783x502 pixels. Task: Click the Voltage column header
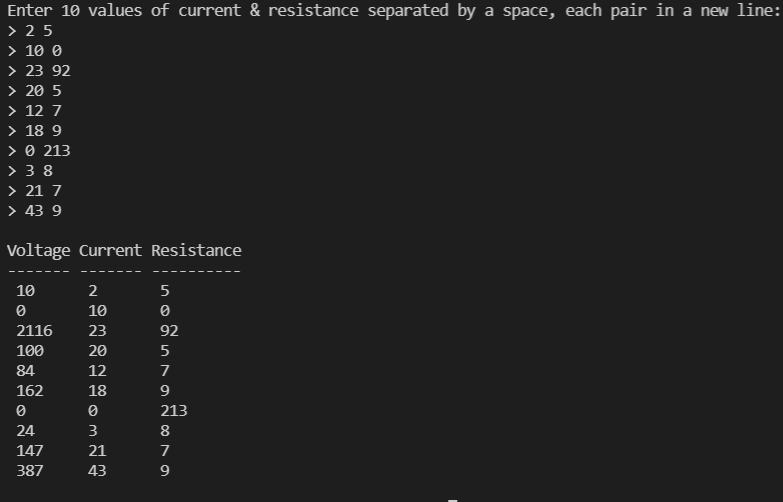point(38,250)
